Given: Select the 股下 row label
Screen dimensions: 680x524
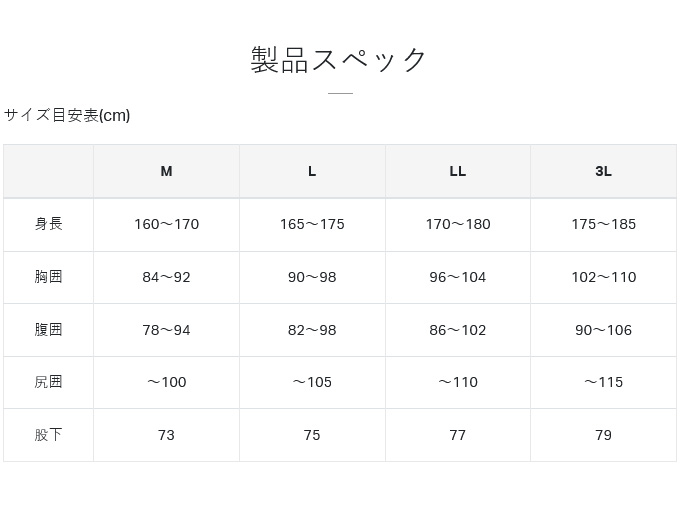Looking at the screenshot, I should (48, 435).
